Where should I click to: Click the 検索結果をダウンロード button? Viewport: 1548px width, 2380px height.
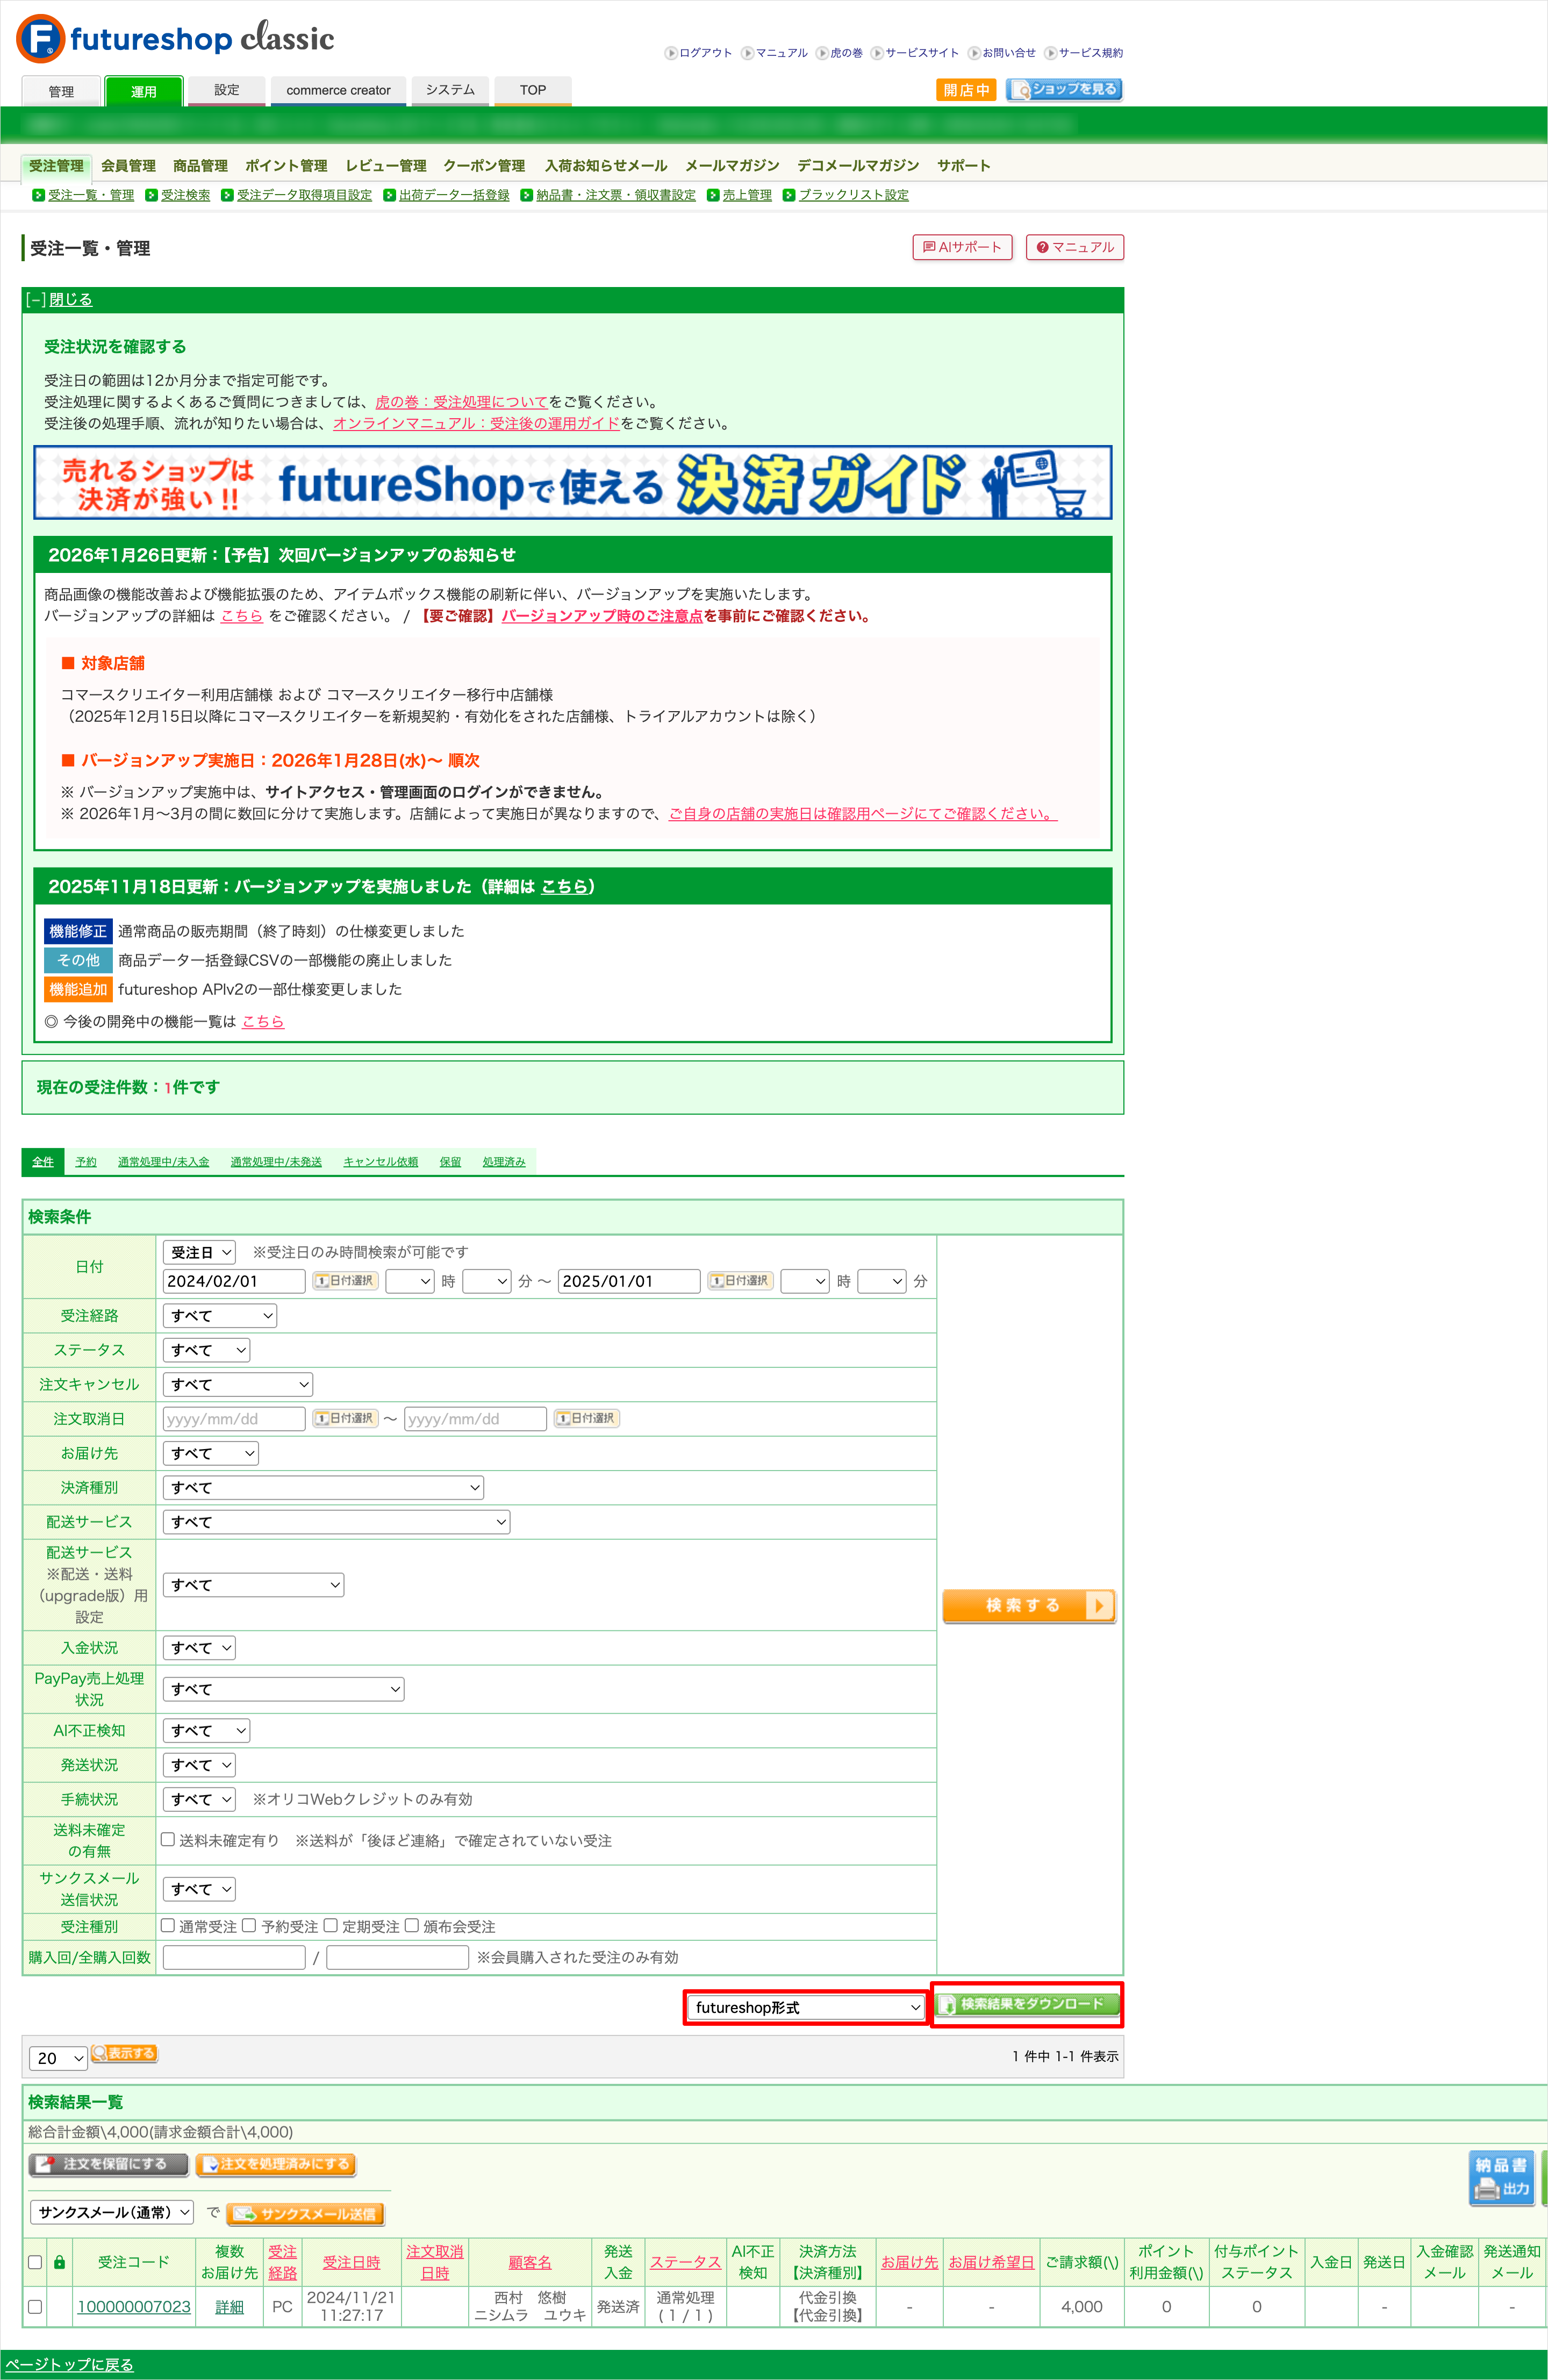point(1026,2004)
